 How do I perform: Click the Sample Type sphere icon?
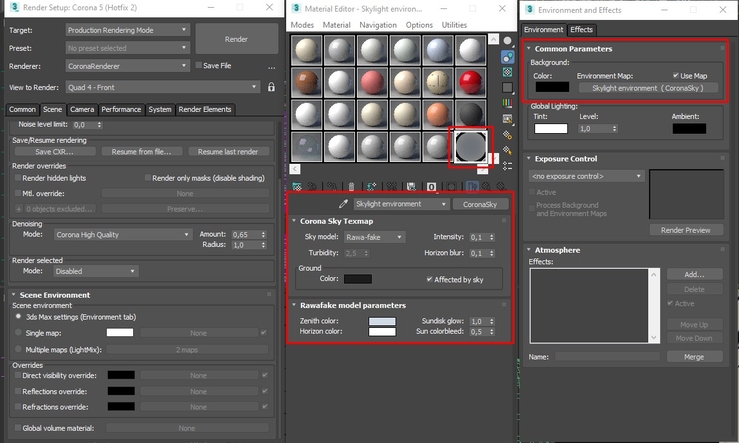tap(507, 41)
